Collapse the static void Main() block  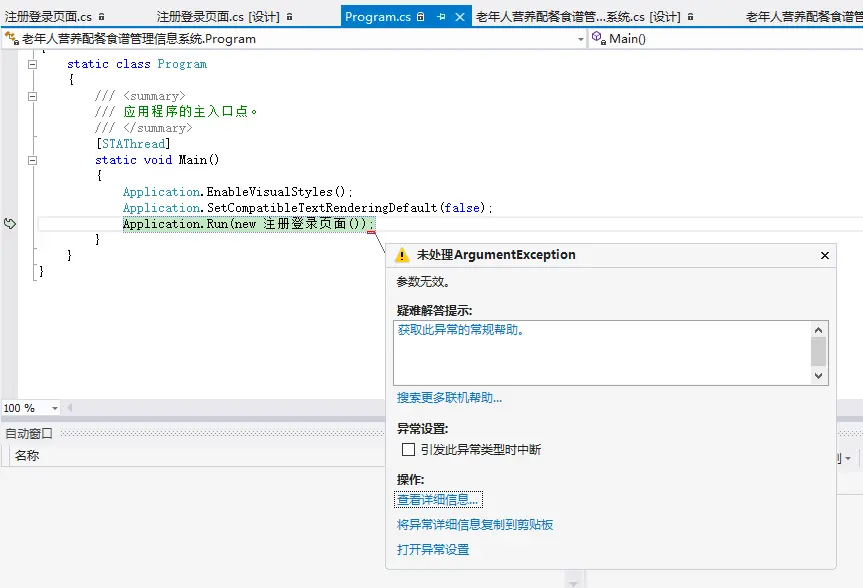click(32, 161)
